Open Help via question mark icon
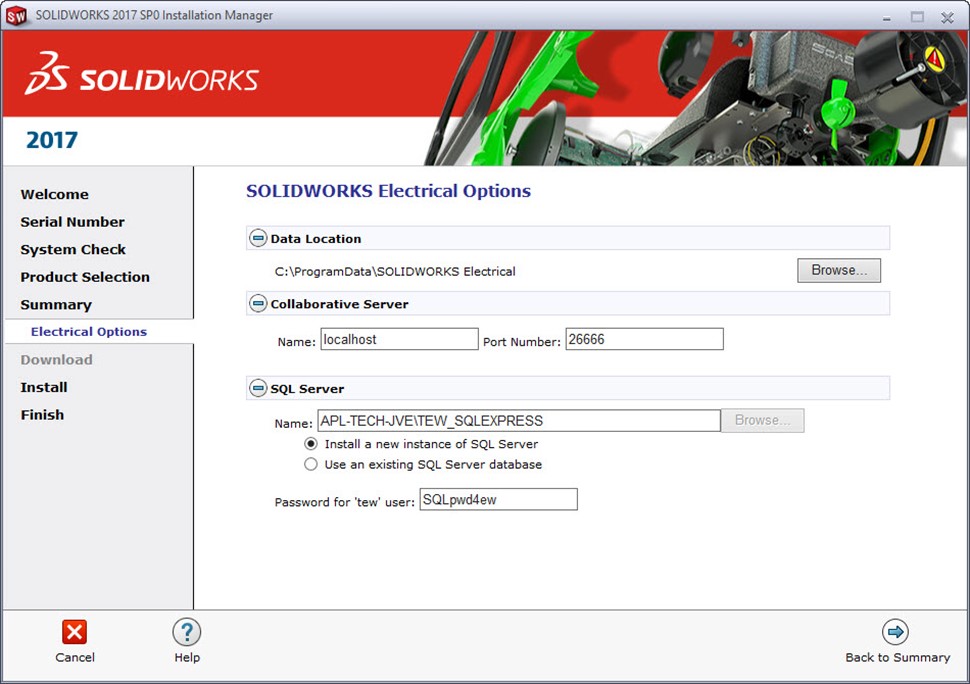Screen dimensions: 970x684 (x=187, y=631)
